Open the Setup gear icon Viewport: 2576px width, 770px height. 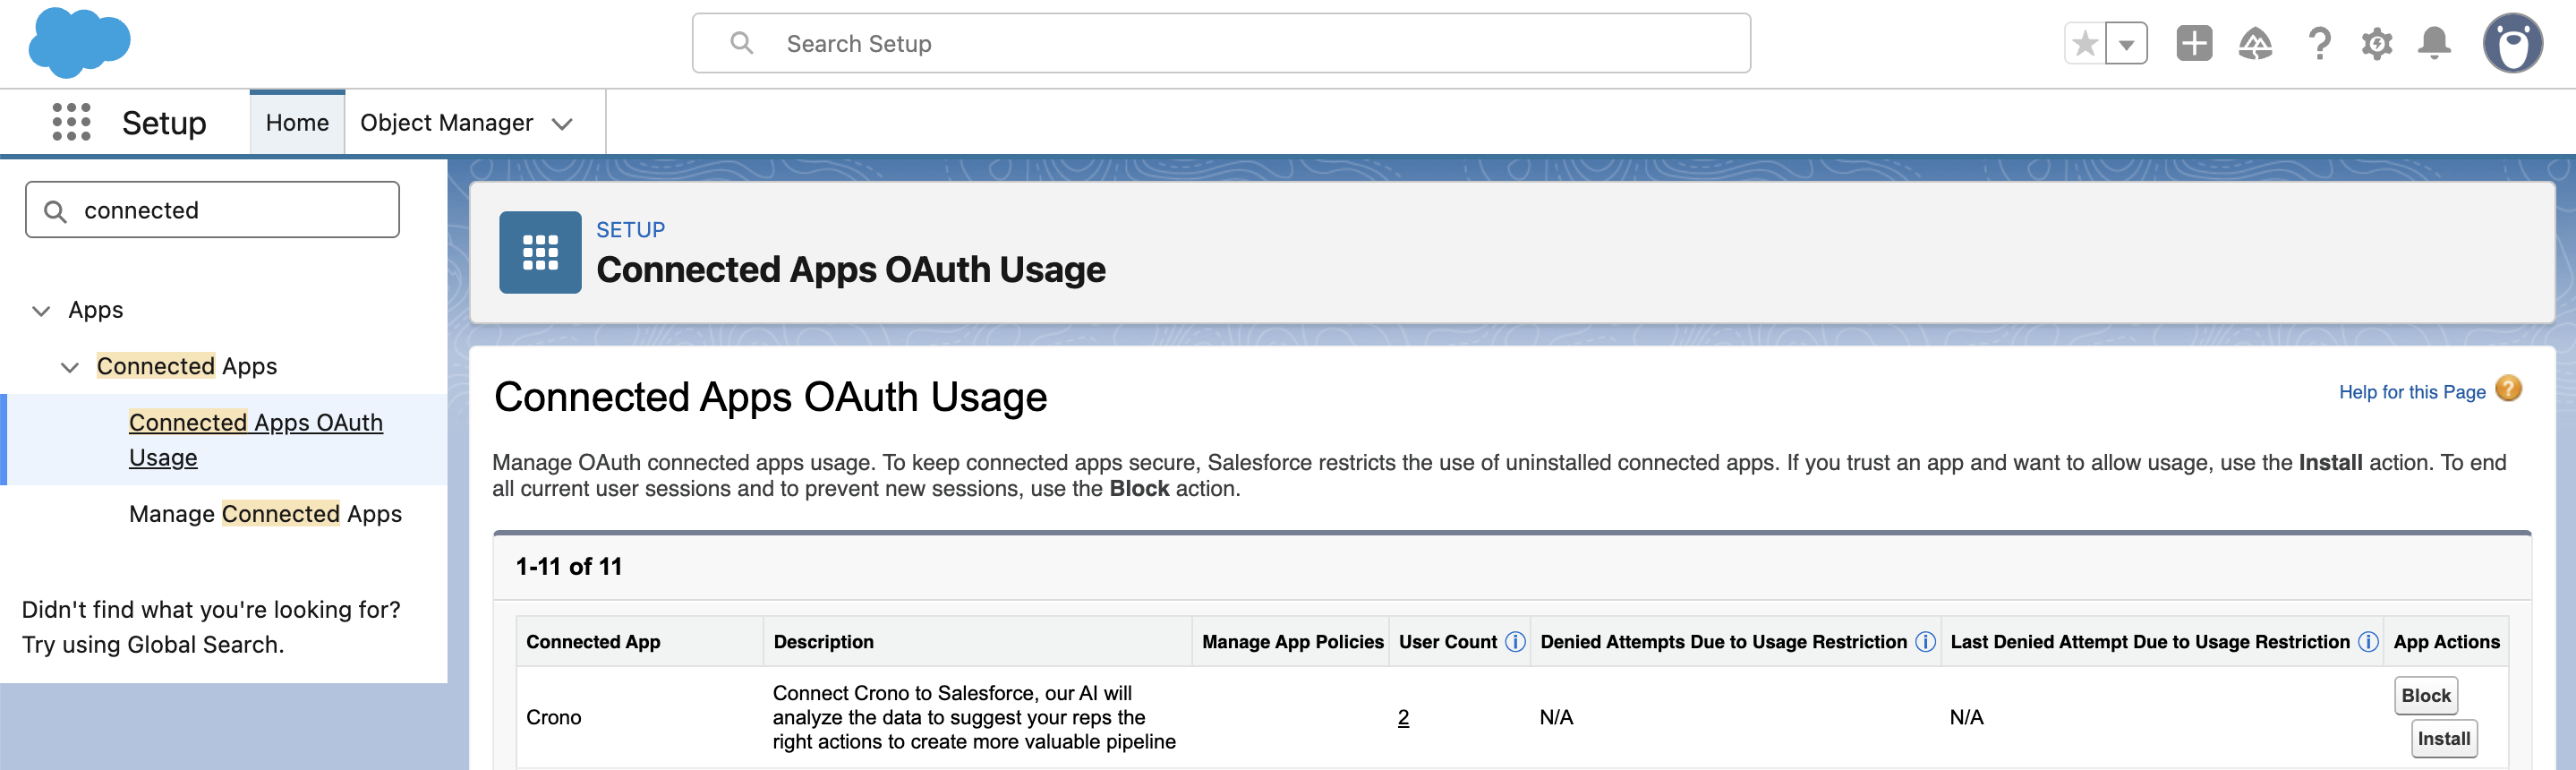2377,44
